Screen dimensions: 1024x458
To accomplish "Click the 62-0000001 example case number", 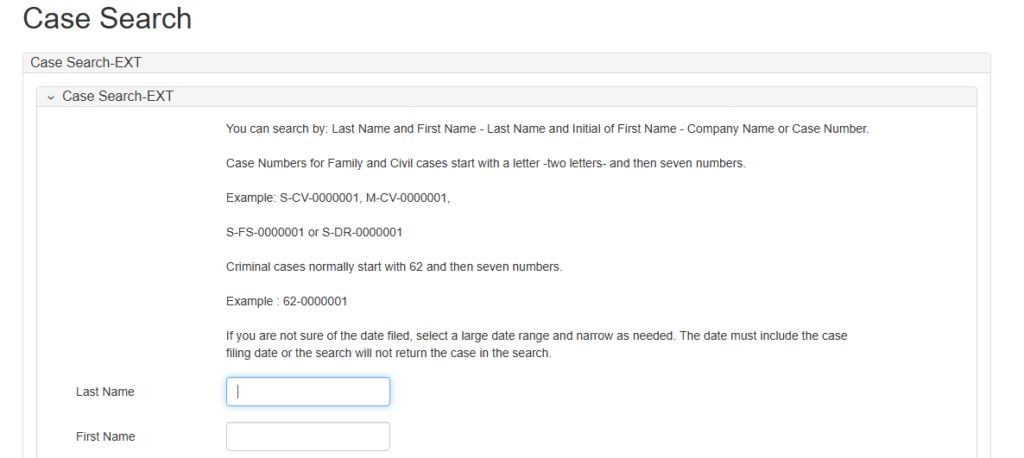I will (x=312, y=301).
